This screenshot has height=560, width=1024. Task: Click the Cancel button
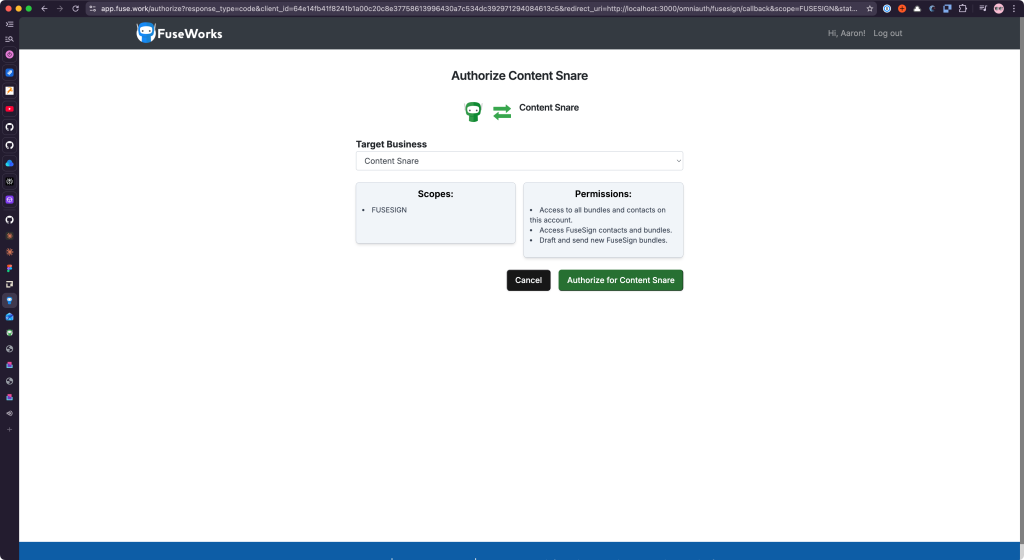coord(528,280)
